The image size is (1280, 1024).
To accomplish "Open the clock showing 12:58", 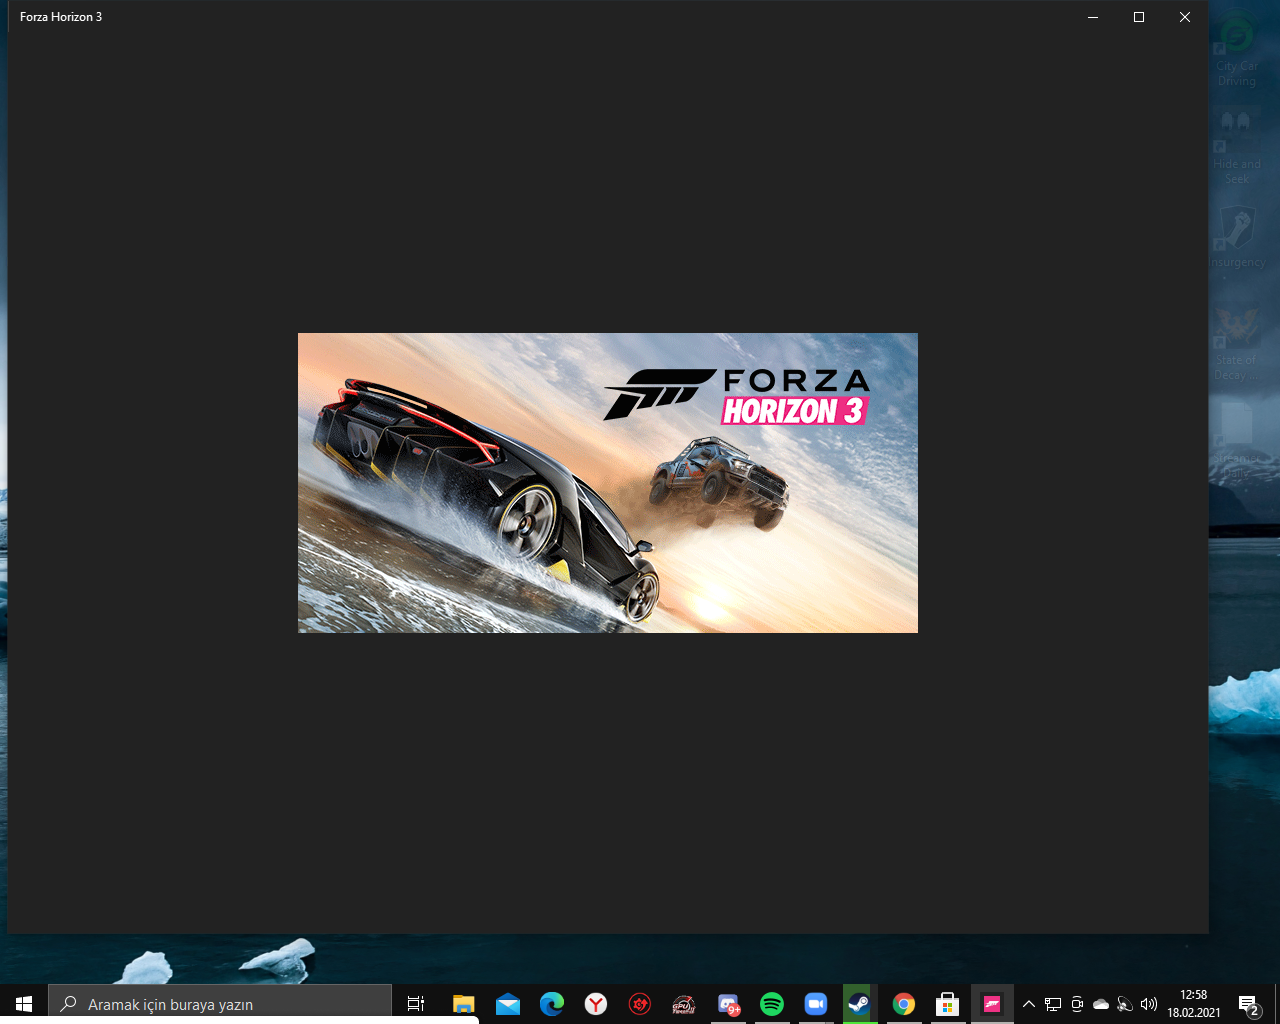I will point(1194,1004).
